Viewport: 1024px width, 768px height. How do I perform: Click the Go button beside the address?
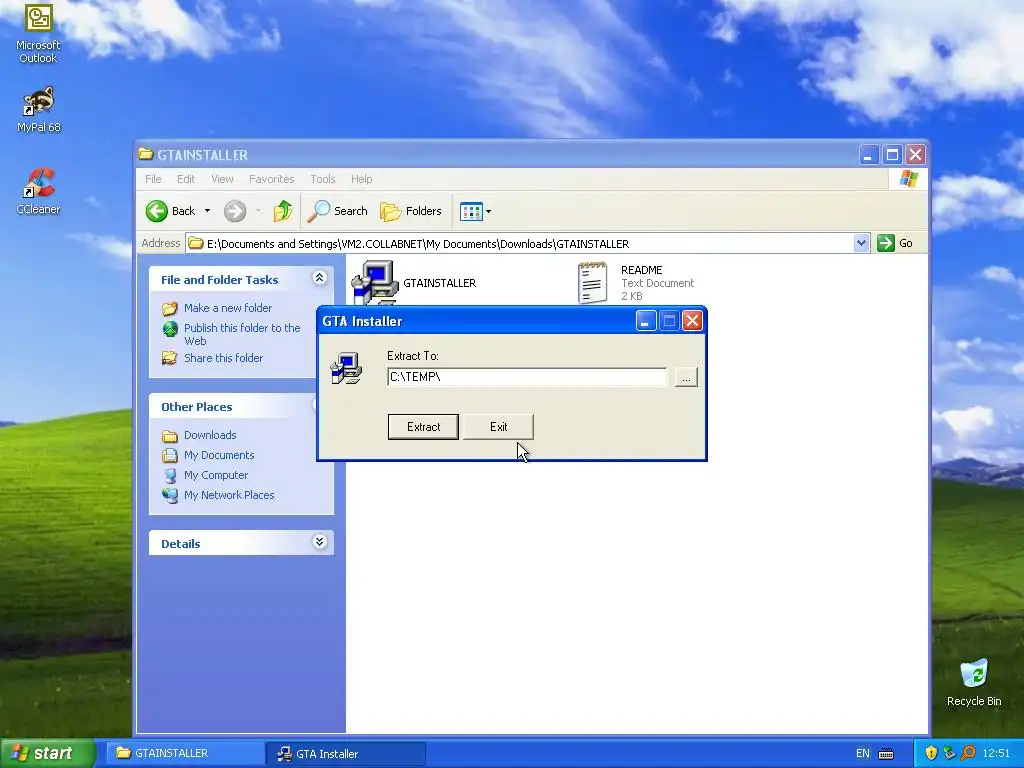coord(895,243)
